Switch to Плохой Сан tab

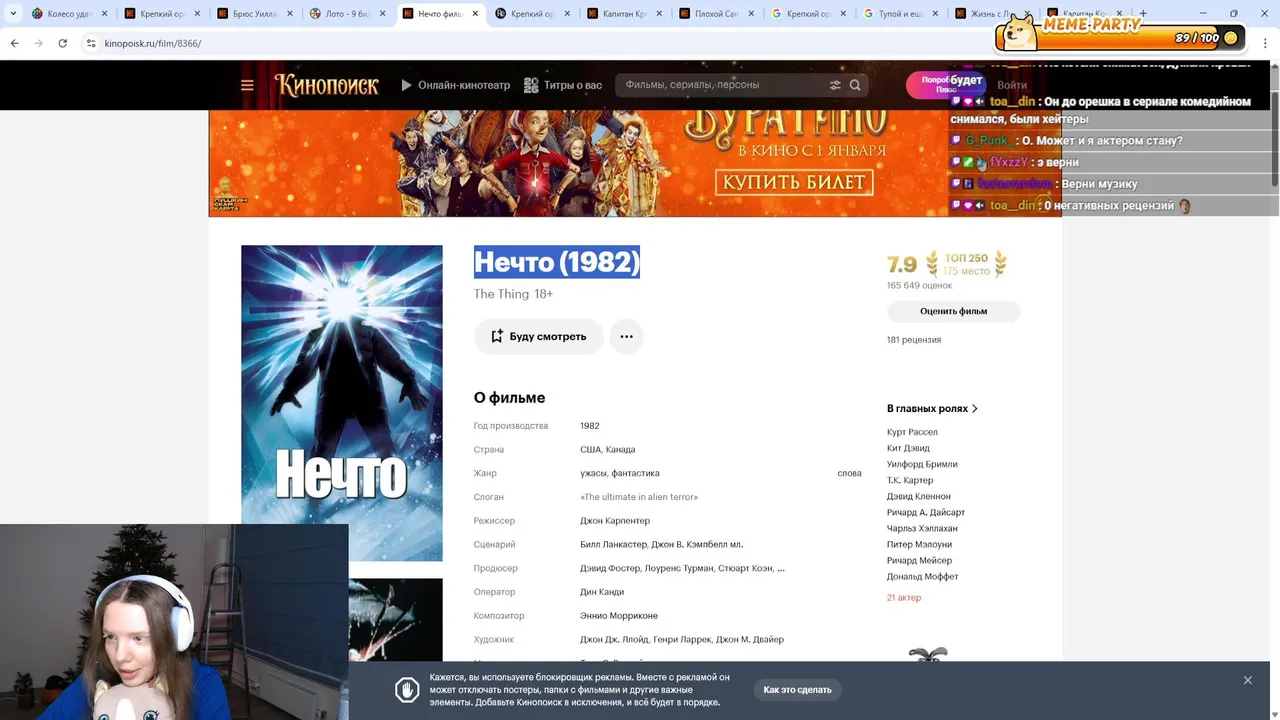pos(716,14)
